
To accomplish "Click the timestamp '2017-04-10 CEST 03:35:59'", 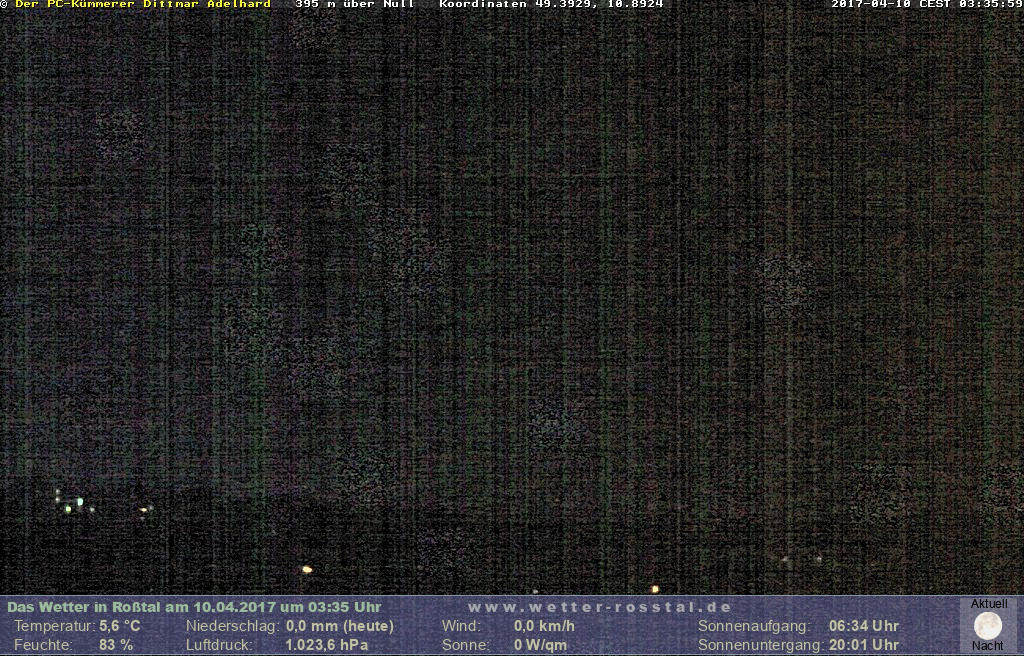I will coord(927,4).
